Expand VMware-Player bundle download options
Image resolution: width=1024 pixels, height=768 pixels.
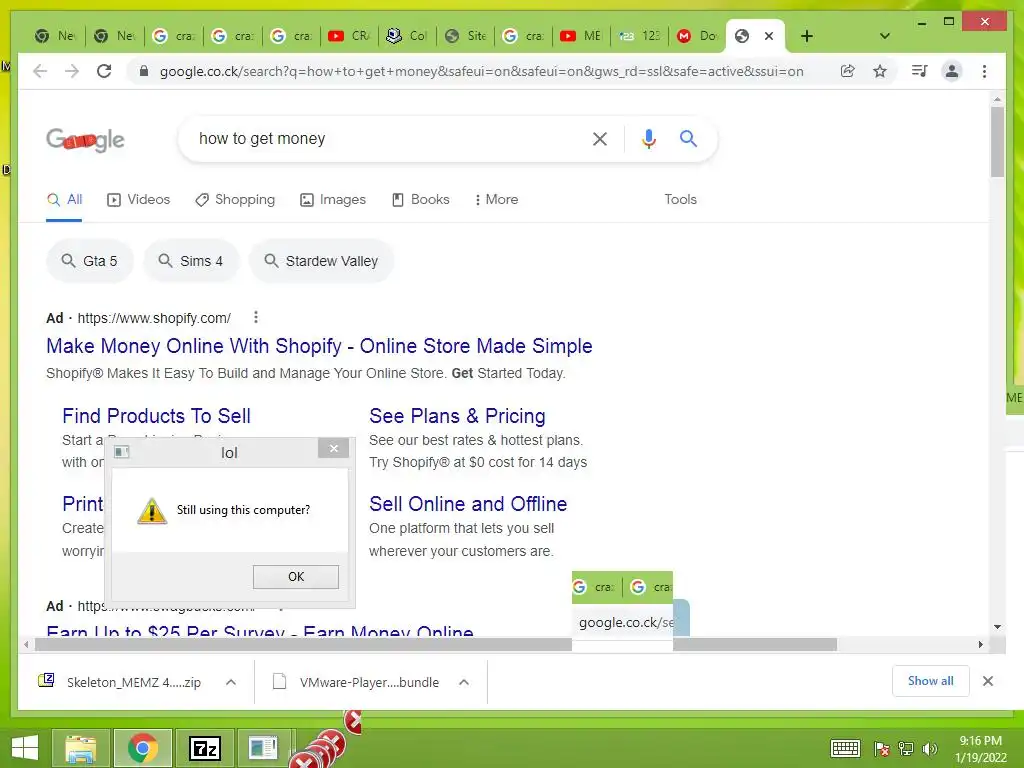pyautogui.click(x=464, y=682)
